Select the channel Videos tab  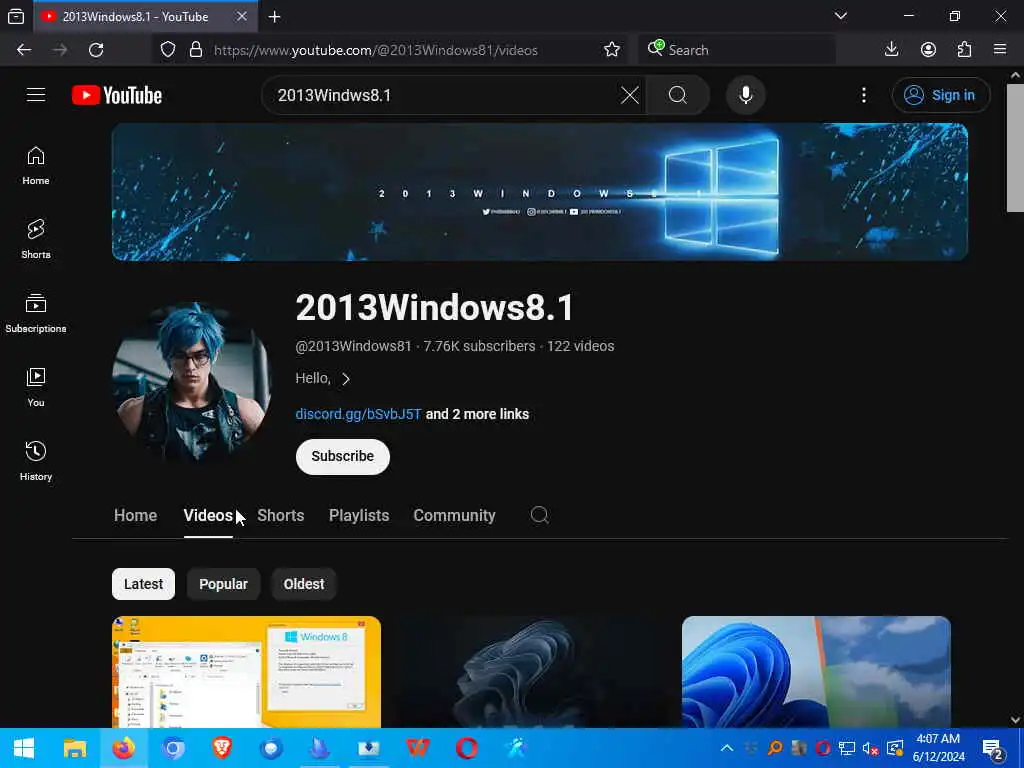point(208,515)
